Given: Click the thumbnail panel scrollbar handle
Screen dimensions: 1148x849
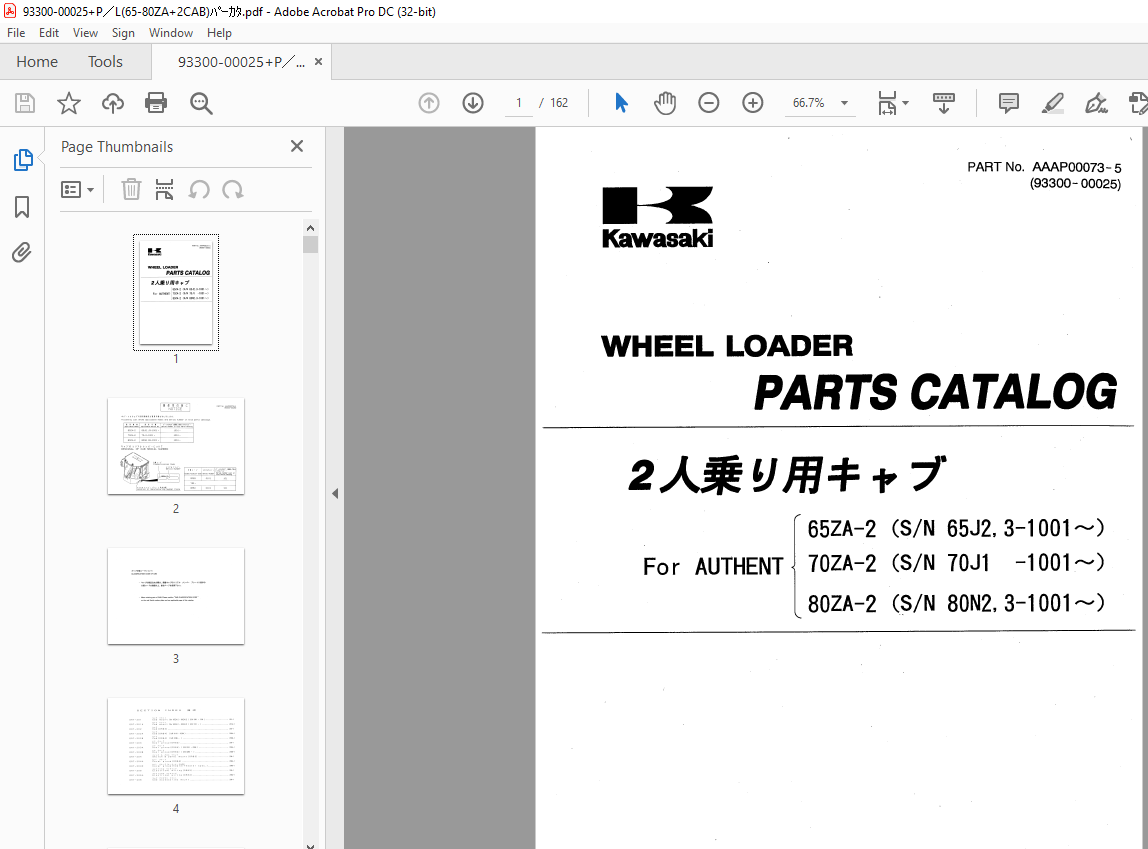Looking at the screenshot, I should coord(310,244).
